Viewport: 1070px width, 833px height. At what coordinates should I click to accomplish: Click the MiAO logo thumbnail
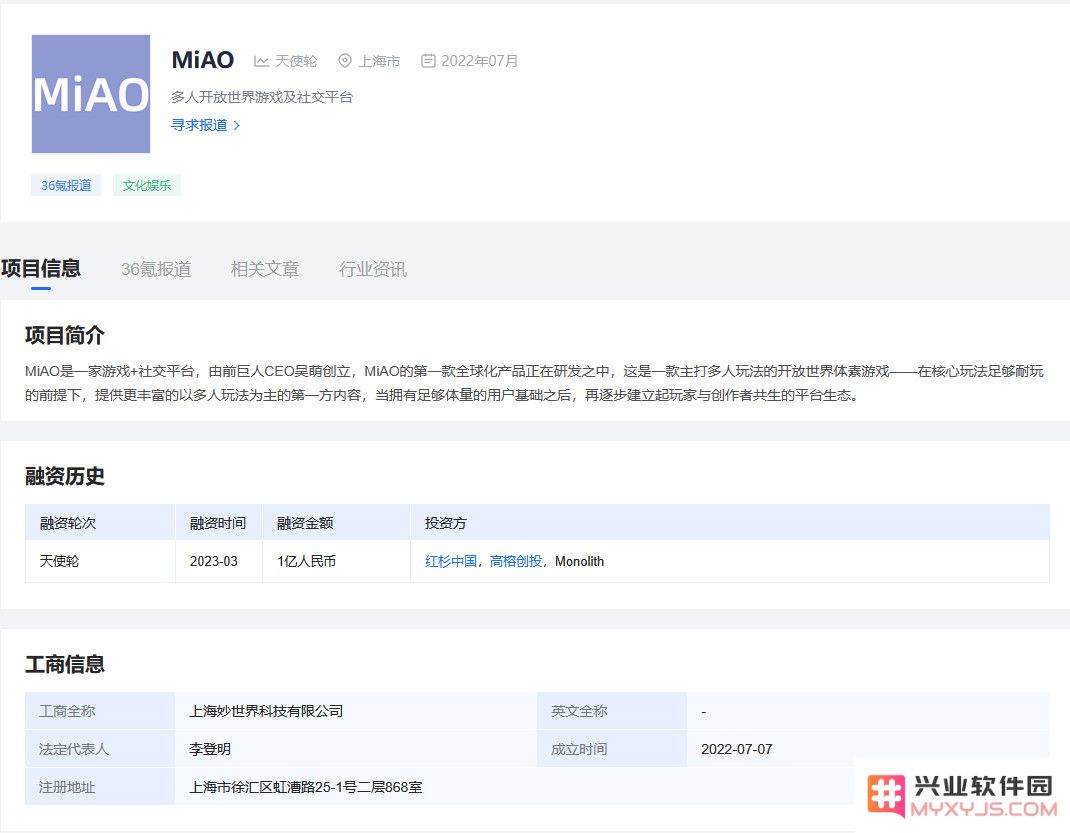click(91, 94)
